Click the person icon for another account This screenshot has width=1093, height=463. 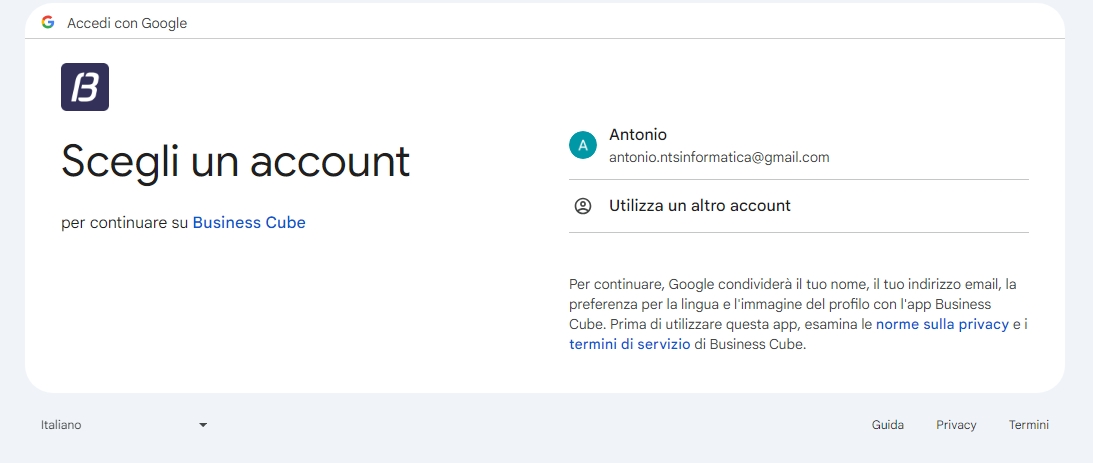coord(583,206)
